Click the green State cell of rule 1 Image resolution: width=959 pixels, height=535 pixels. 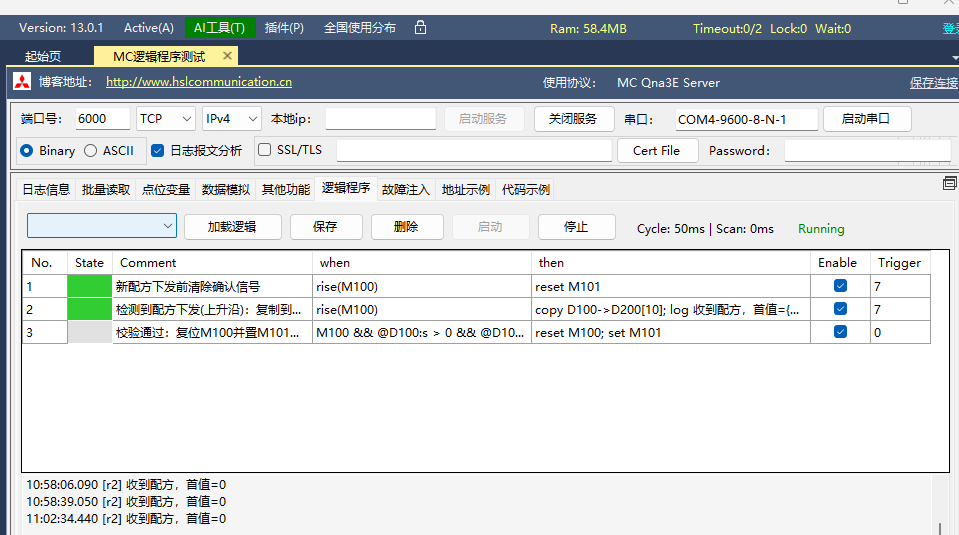(x=89, y=286)
